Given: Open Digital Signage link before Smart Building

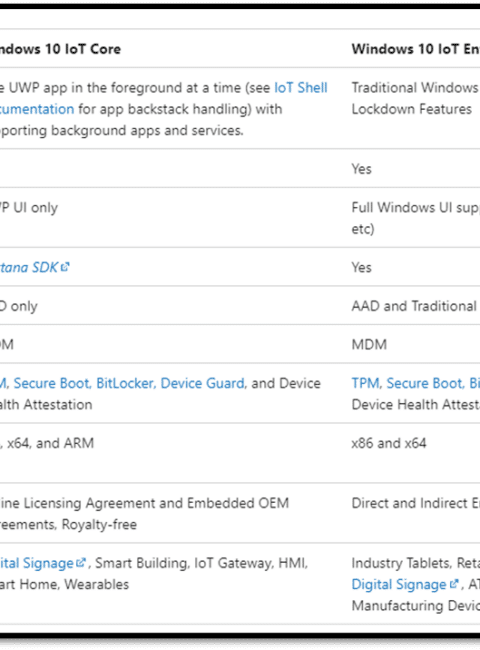Looking at the screenshot, I should [x=37, y=563].
